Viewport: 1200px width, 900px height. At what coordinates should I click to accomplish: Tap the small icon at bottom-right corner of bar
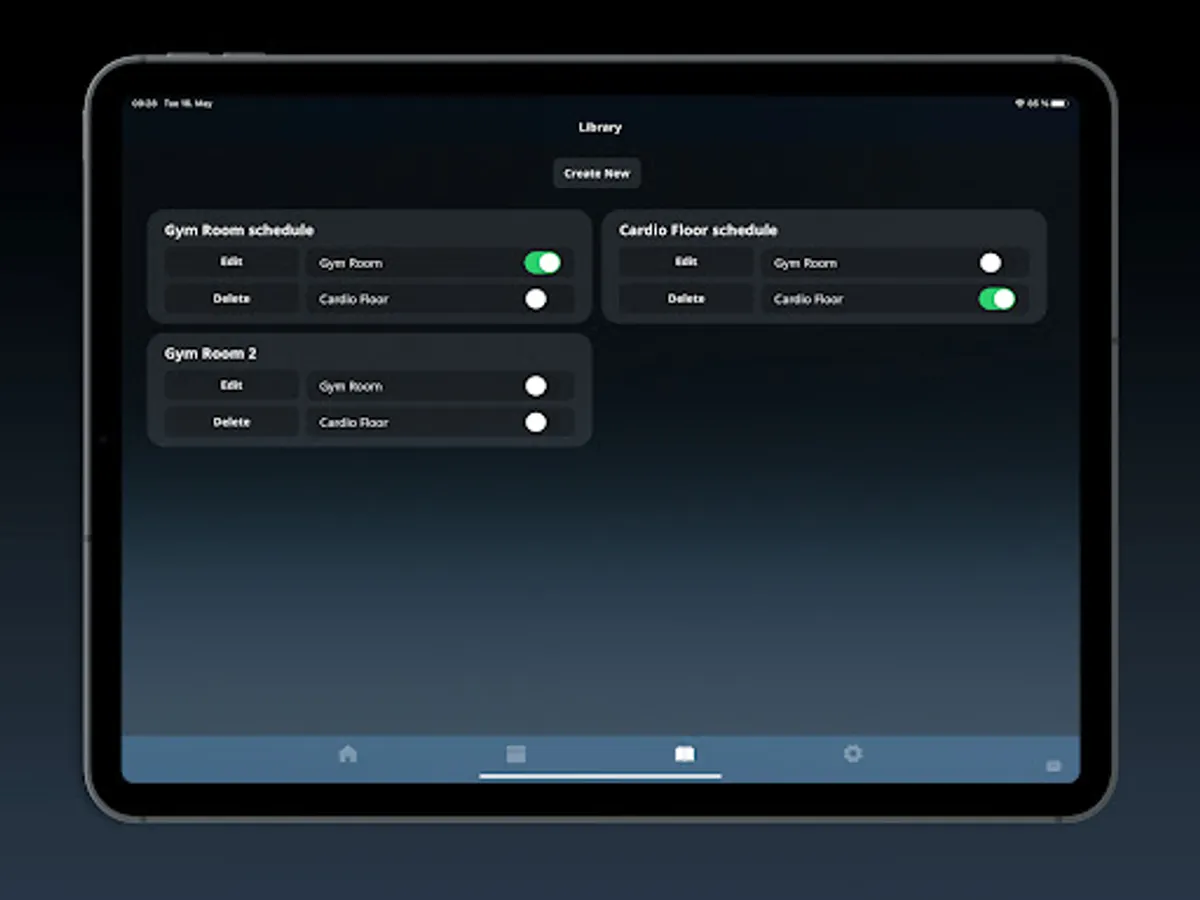click(x=1053, y=766)
